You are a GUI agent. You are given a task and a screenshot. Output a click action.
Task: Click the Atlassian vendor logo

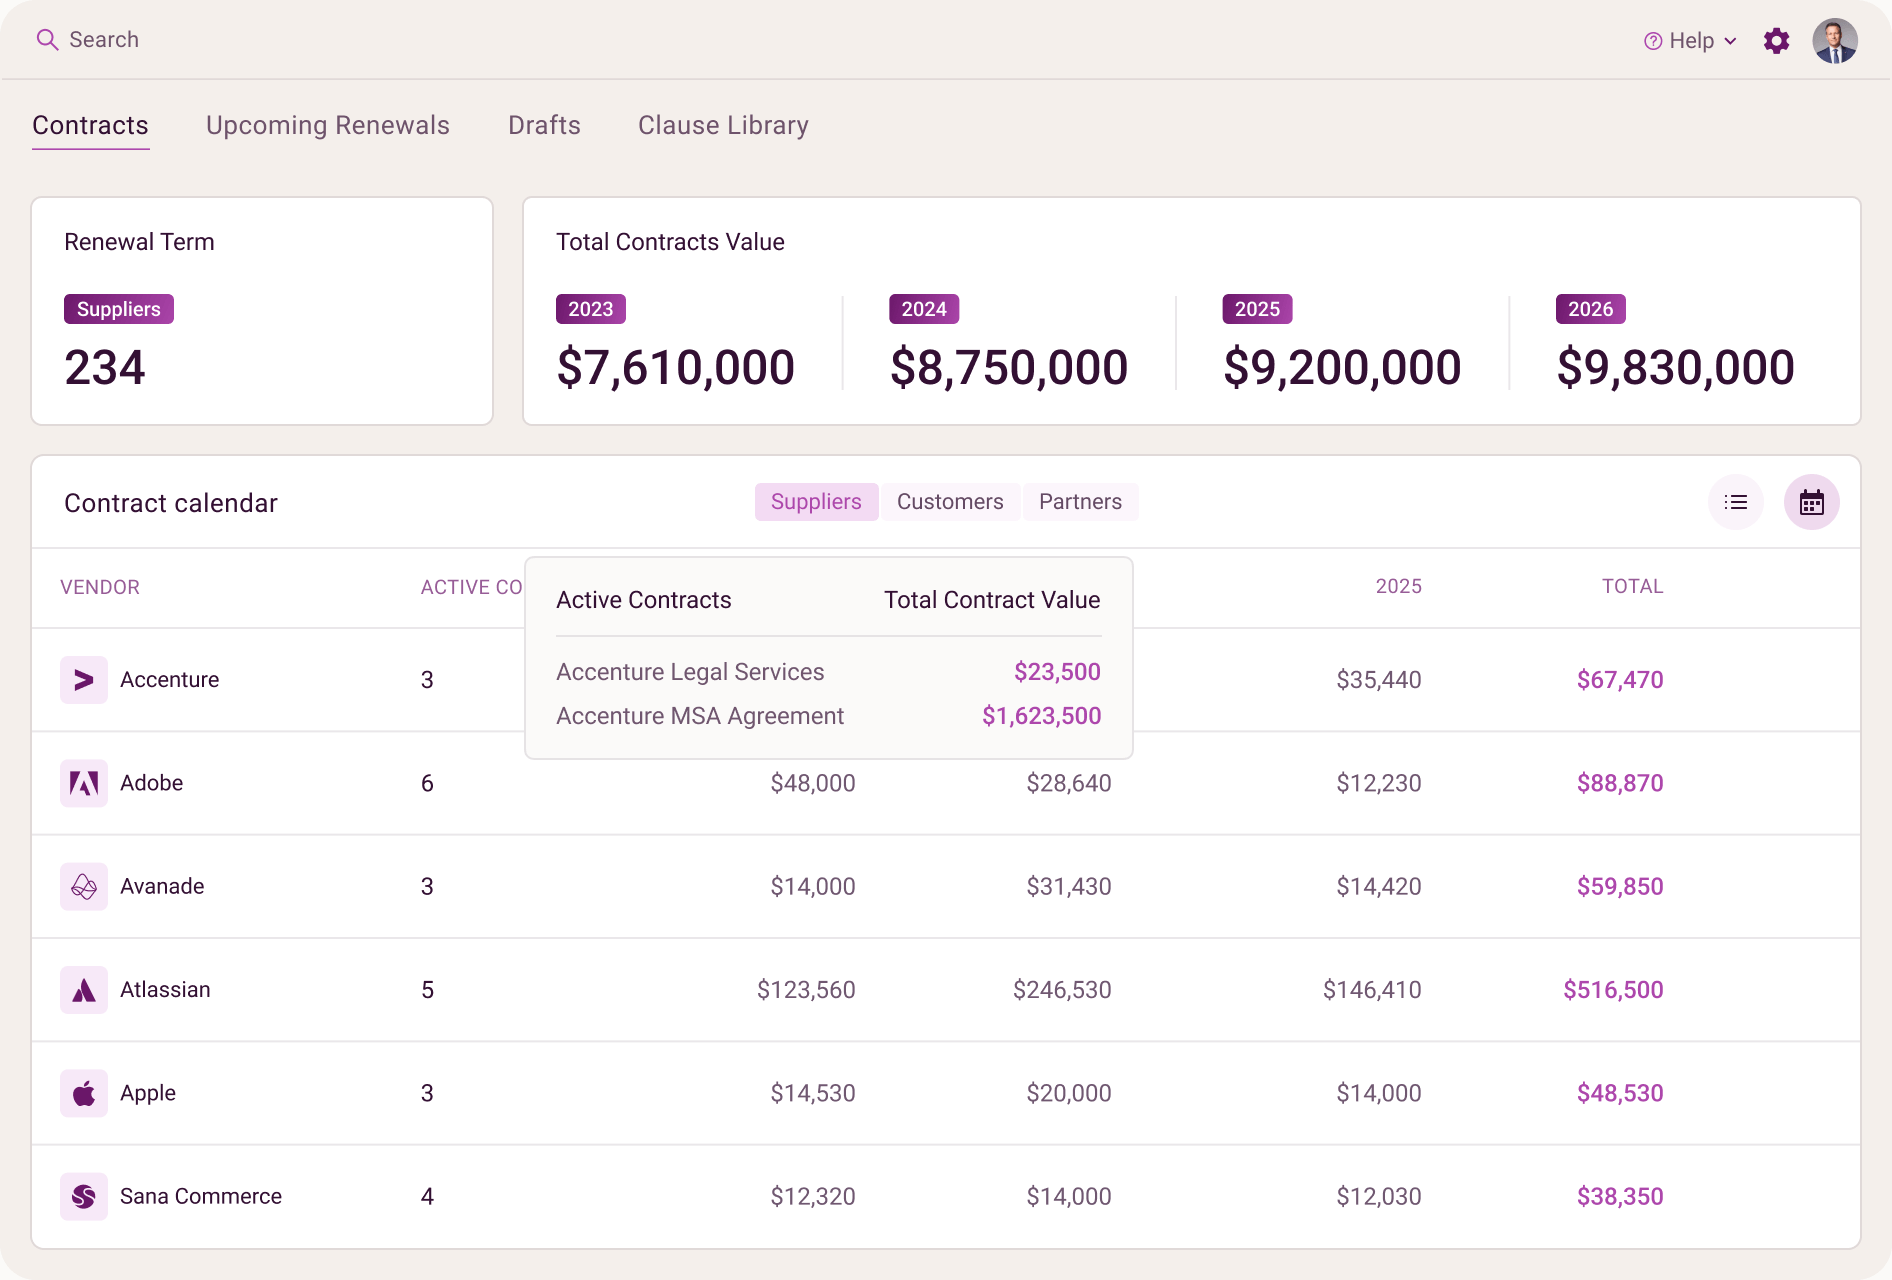(x=84, y=990)
